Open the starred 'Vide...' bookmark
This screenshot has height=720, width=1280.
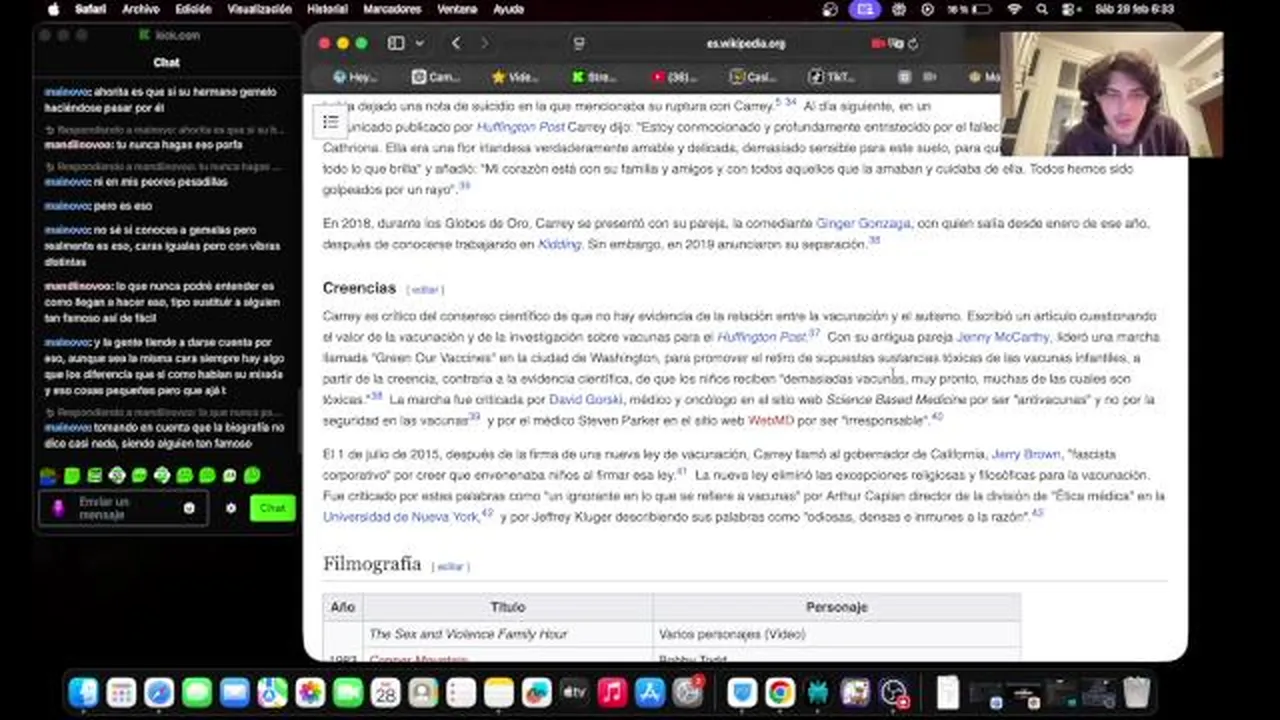click(515, 76)
